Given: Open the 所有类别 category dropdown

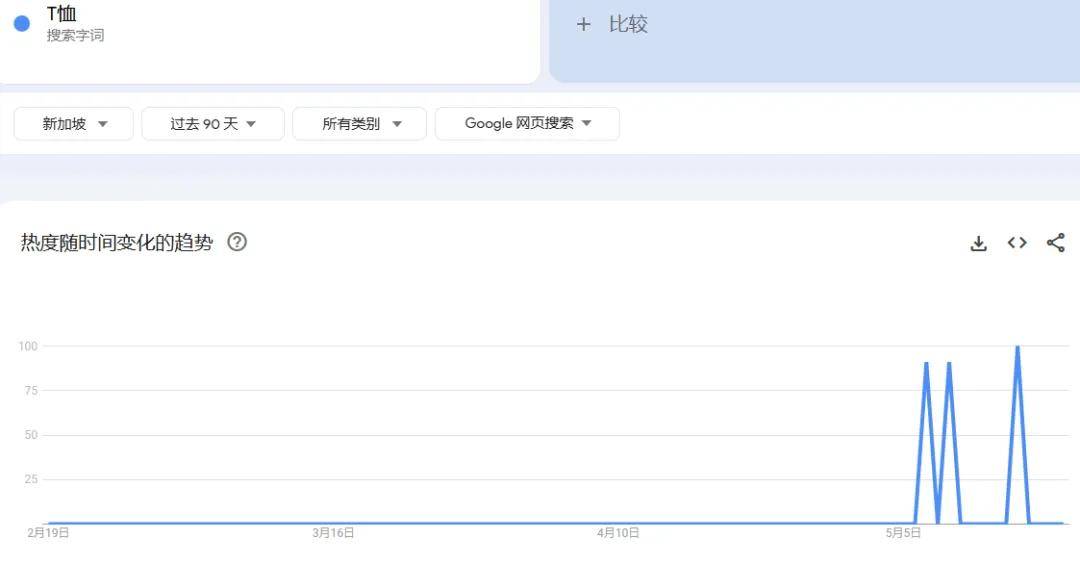Looking at the screenshot, I should pyautogui.click(x=360, y=124).
